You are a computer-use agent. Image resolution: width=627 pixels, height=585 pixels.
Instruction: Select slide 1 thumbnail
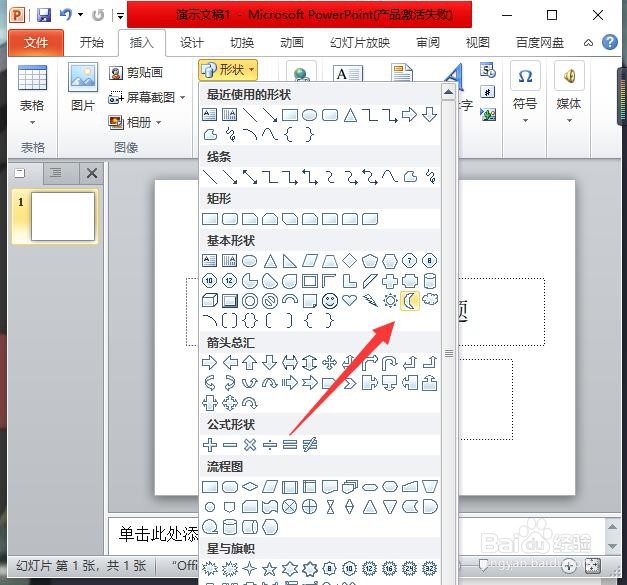pos(63,216)
